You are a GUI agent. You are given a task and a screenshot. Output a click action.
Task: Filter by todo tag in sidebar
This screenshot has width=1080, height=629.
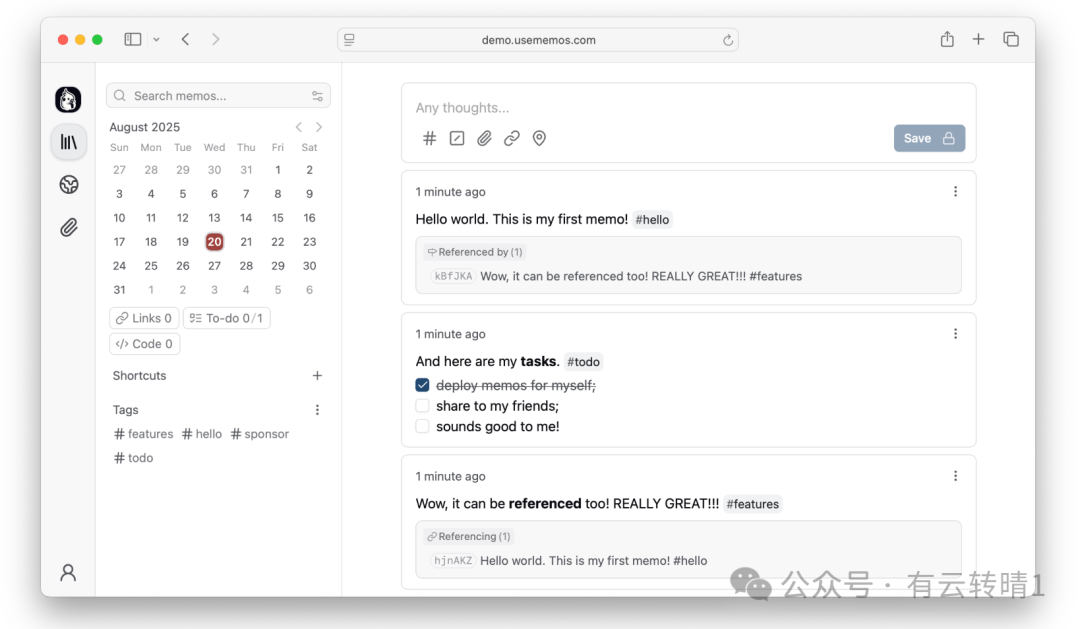pyautogui.click(x=134, y=458)
